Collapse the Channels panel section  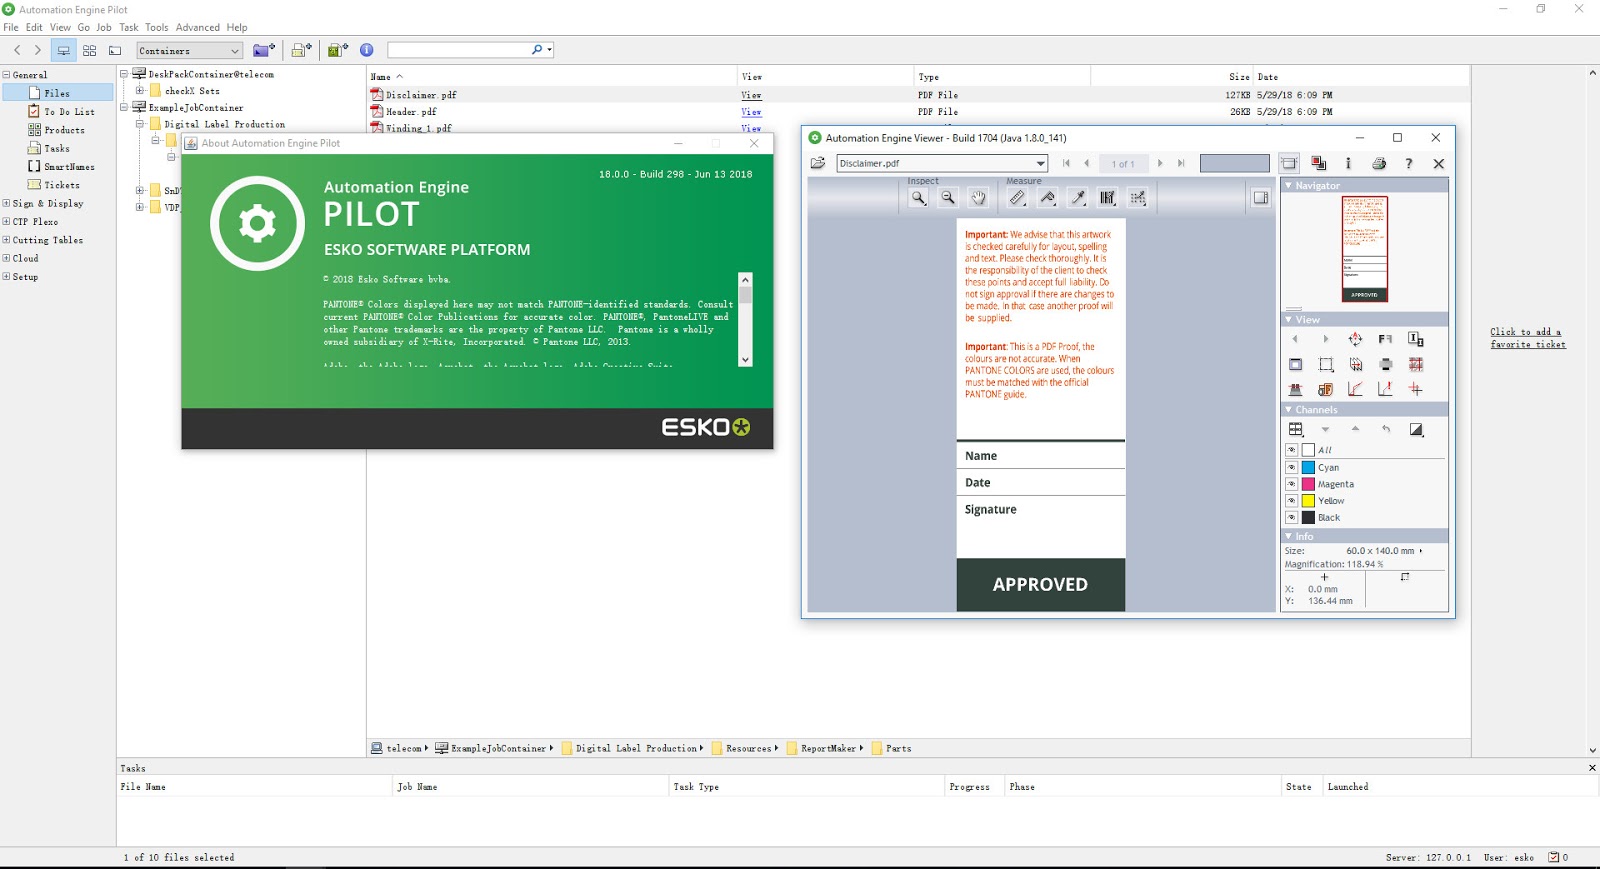coord(1288,410)
